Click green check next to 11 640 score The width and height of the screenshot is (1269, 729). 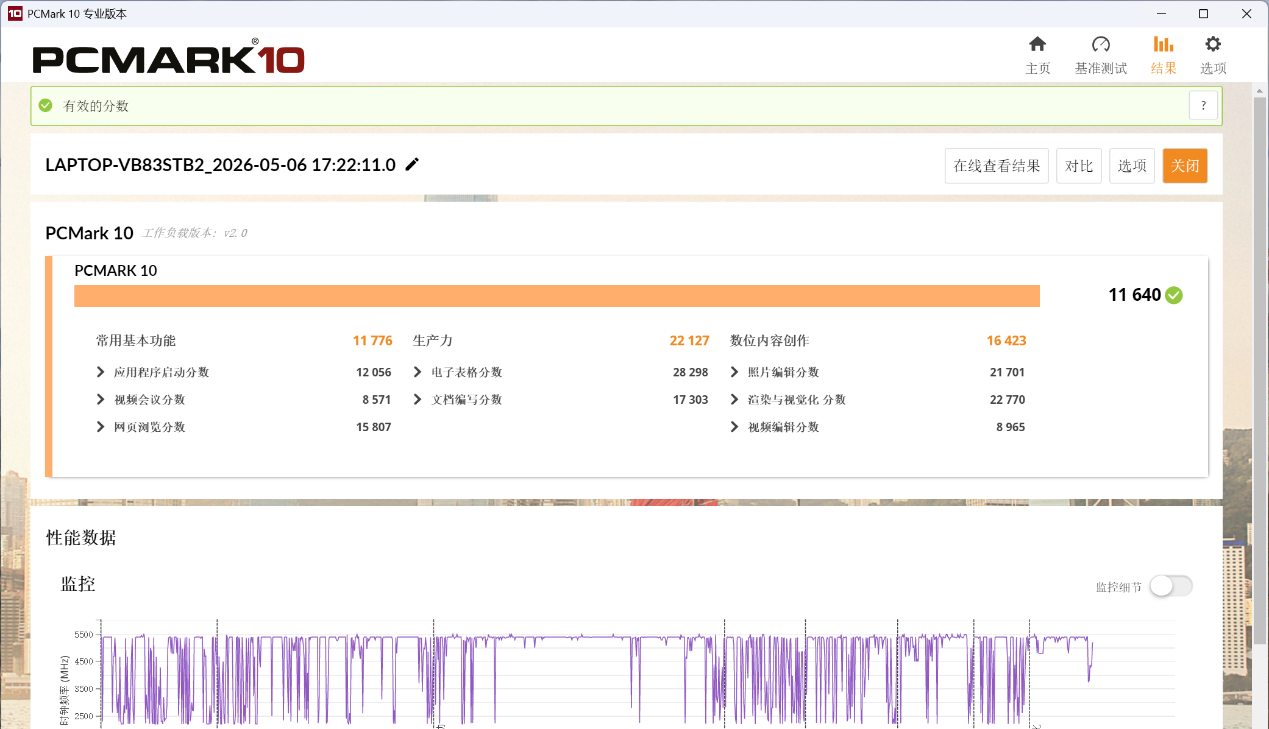1174,295
